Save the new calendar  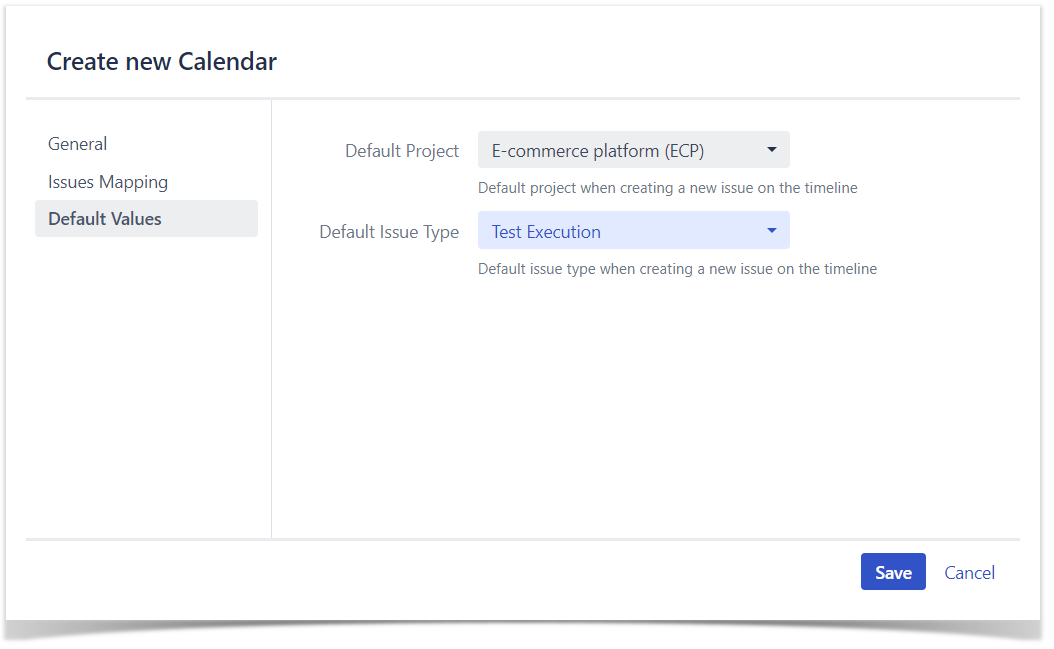893,572
